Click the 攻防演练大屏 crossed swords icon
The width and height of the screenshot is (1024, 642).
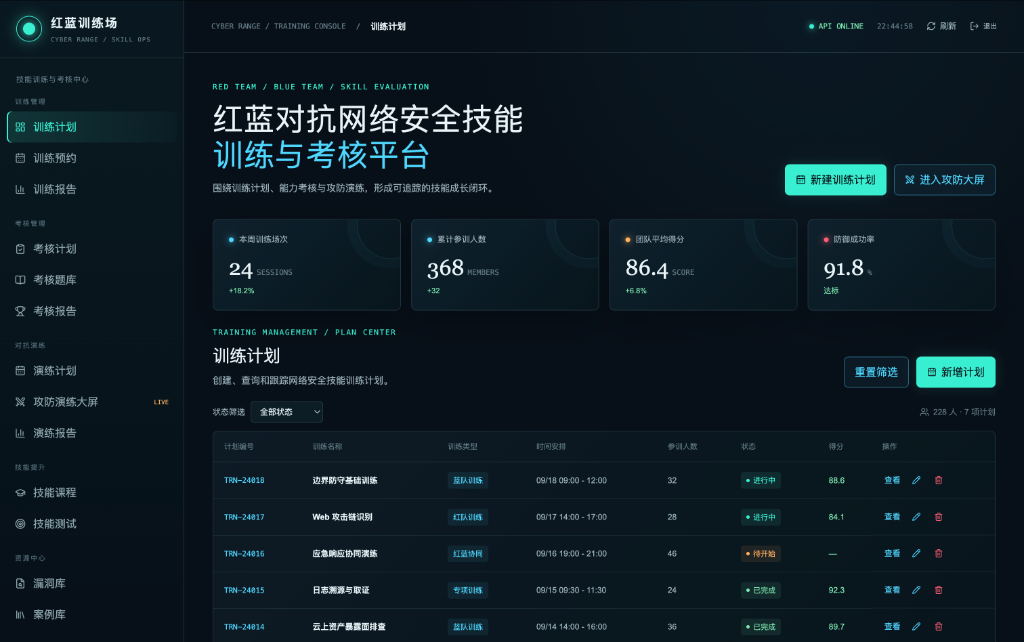click(20, 402)
